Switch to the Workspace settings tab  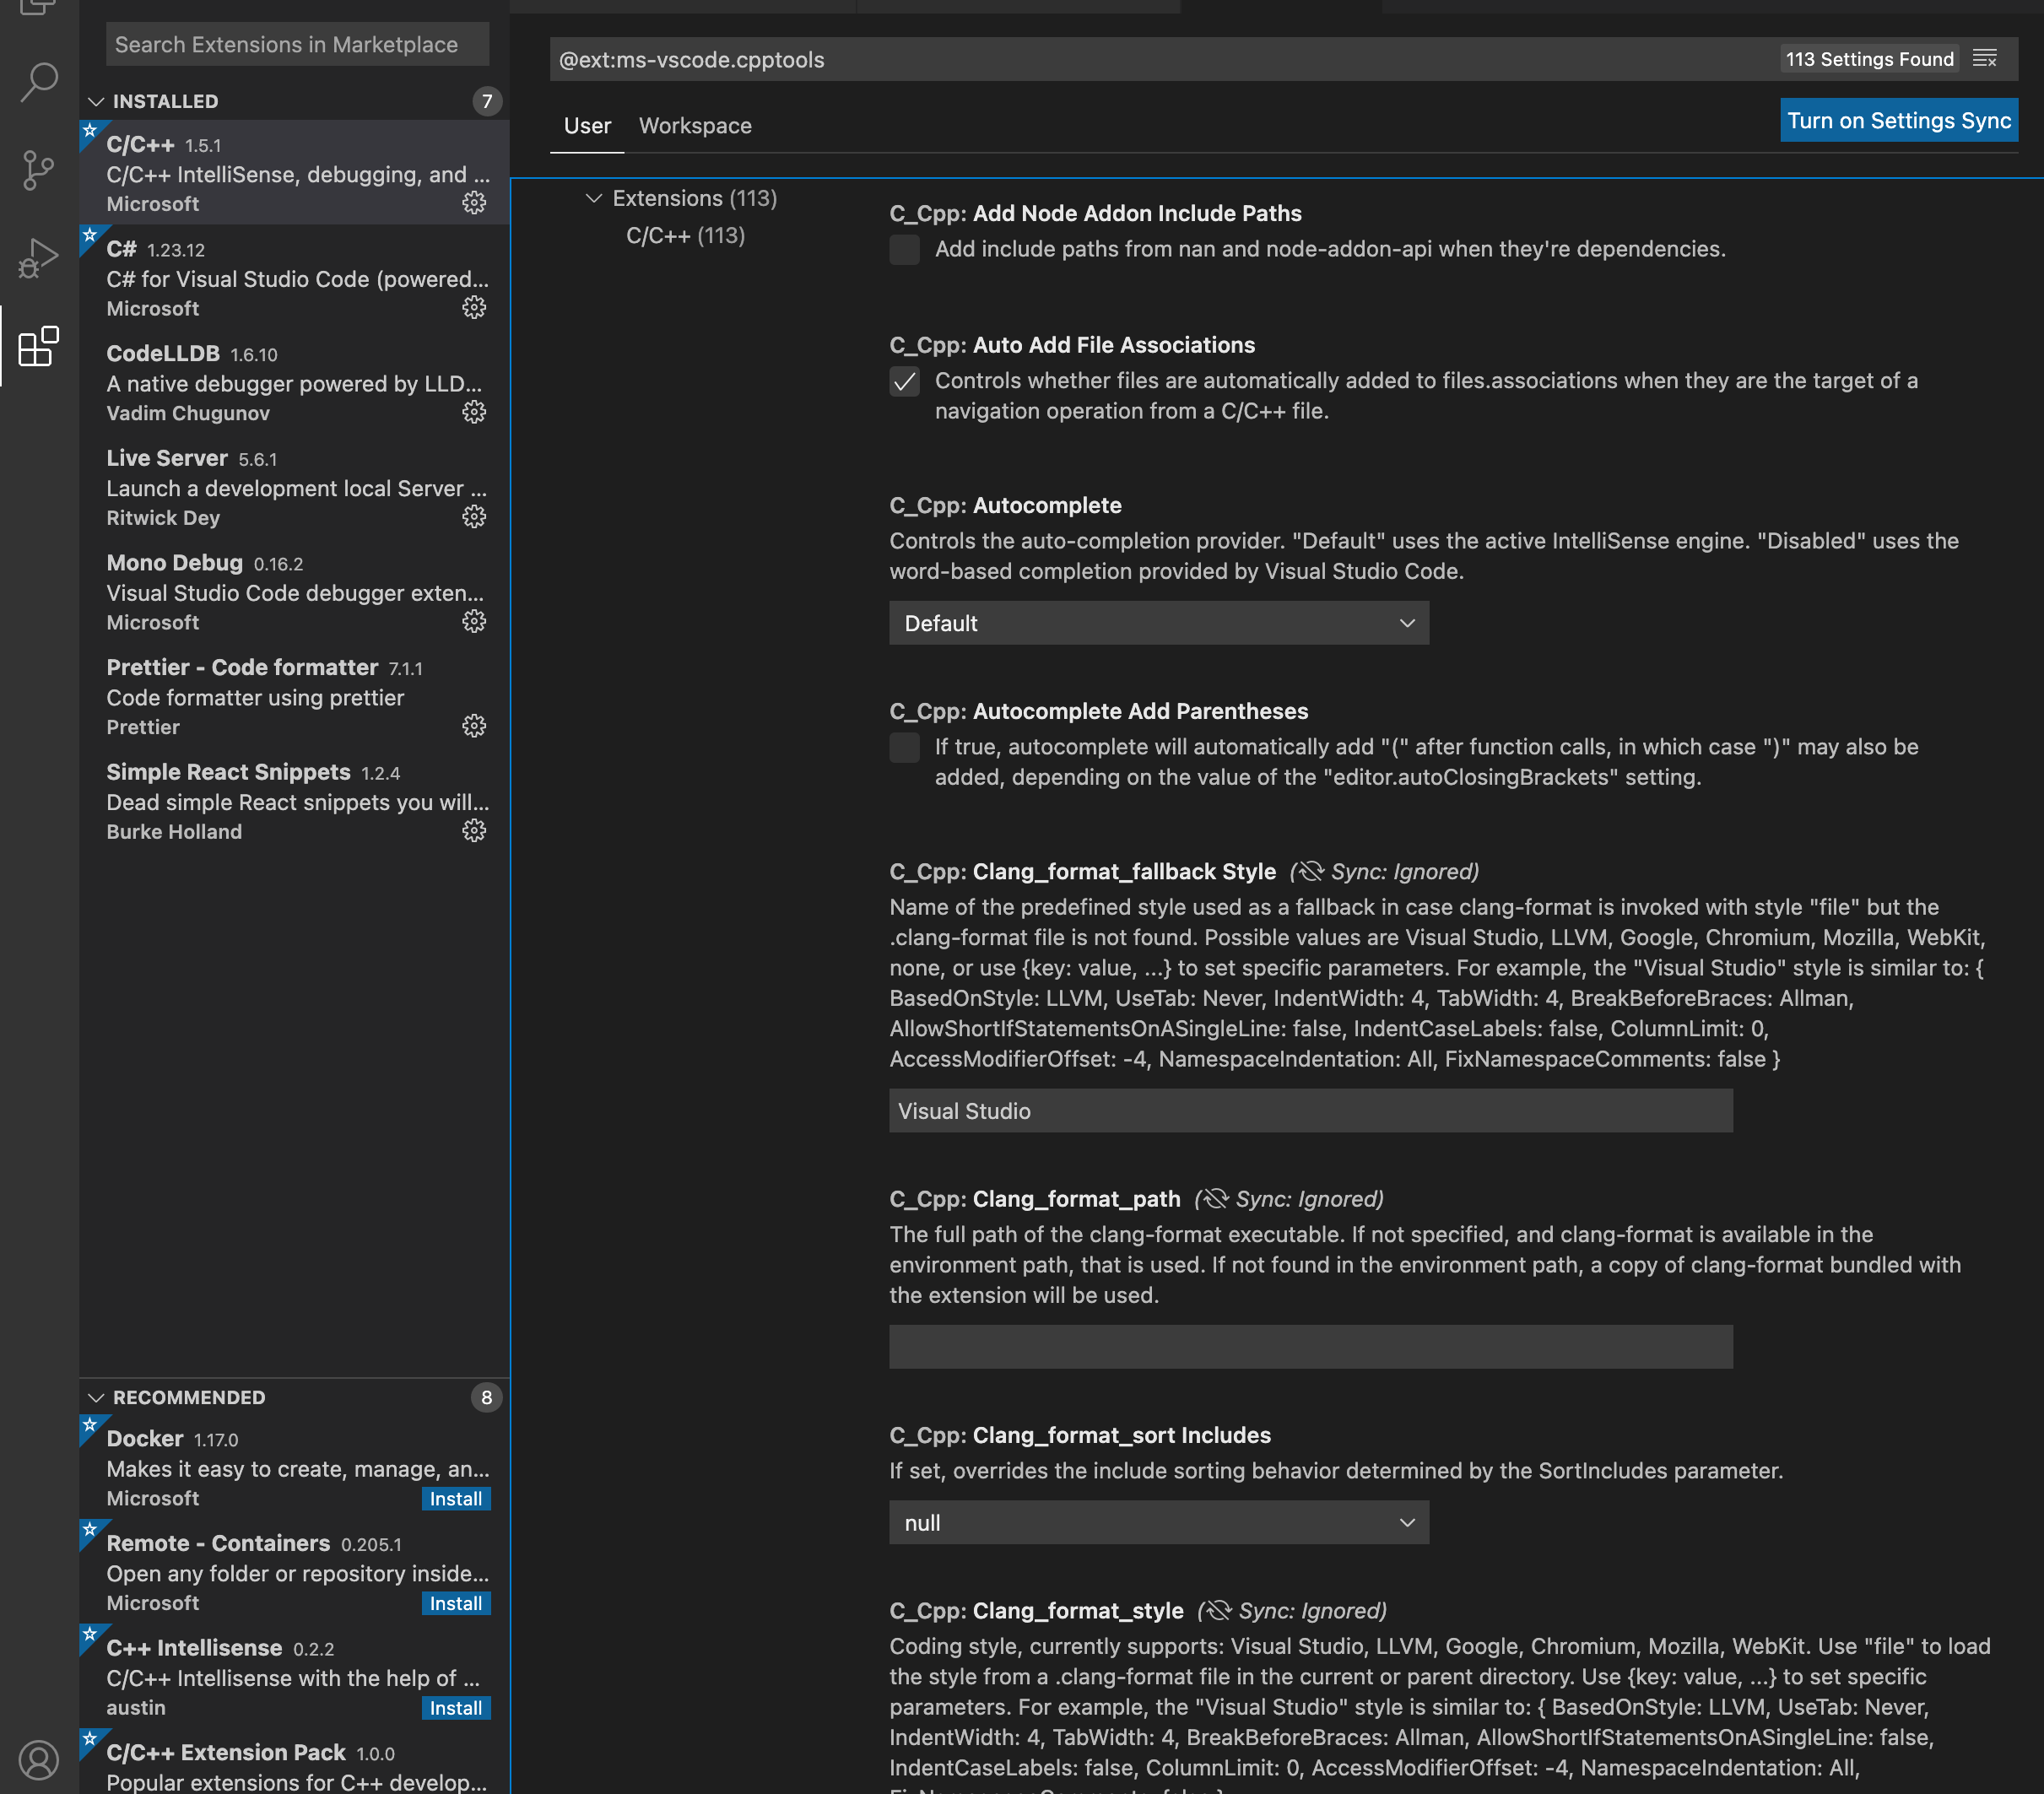click(x=695, y=125)
